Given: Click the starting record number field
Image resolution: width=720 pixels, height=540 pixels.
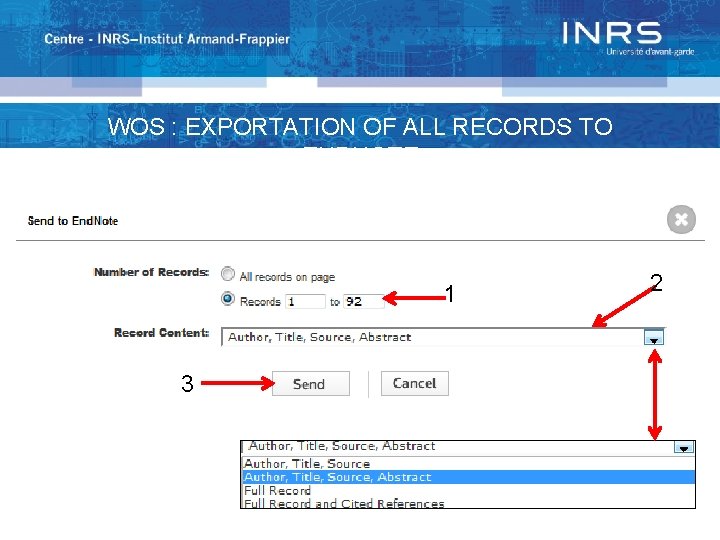Looking at the screenshot, I should point(305,302).
